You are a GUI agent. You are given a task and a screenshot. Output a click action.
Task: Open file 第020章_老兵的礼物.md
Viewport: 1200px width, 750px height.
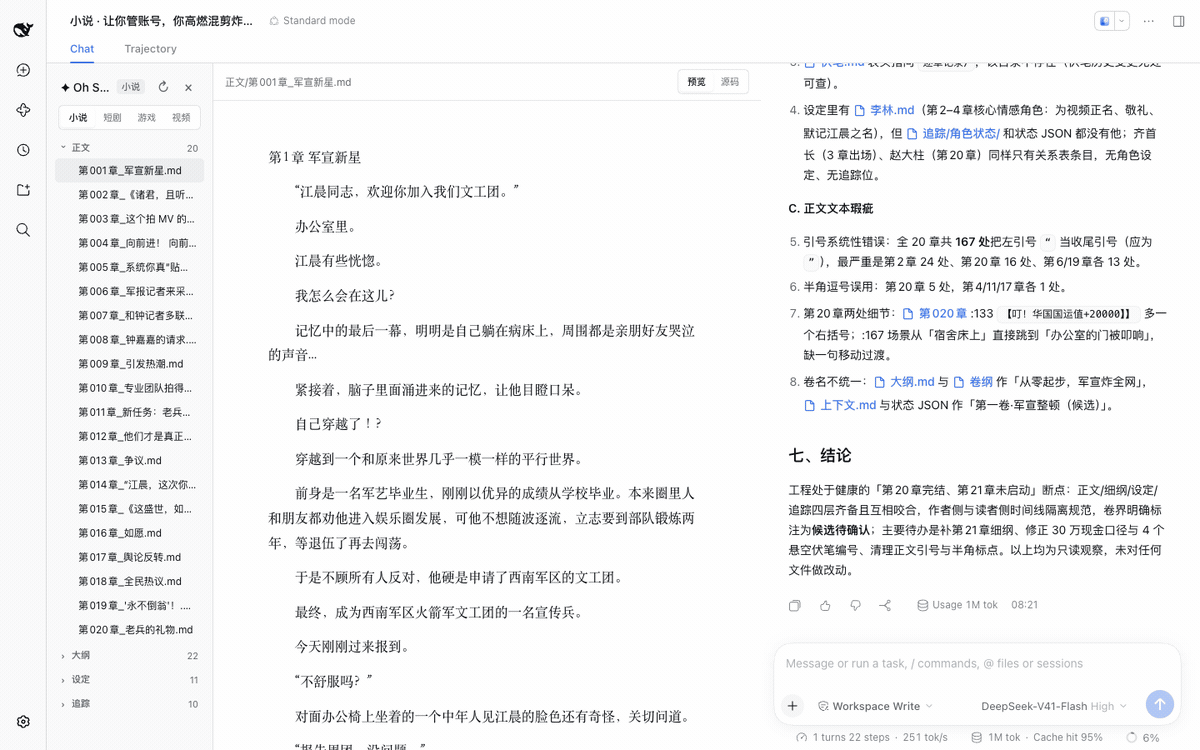pyautogui.click(x=130, y=630)
